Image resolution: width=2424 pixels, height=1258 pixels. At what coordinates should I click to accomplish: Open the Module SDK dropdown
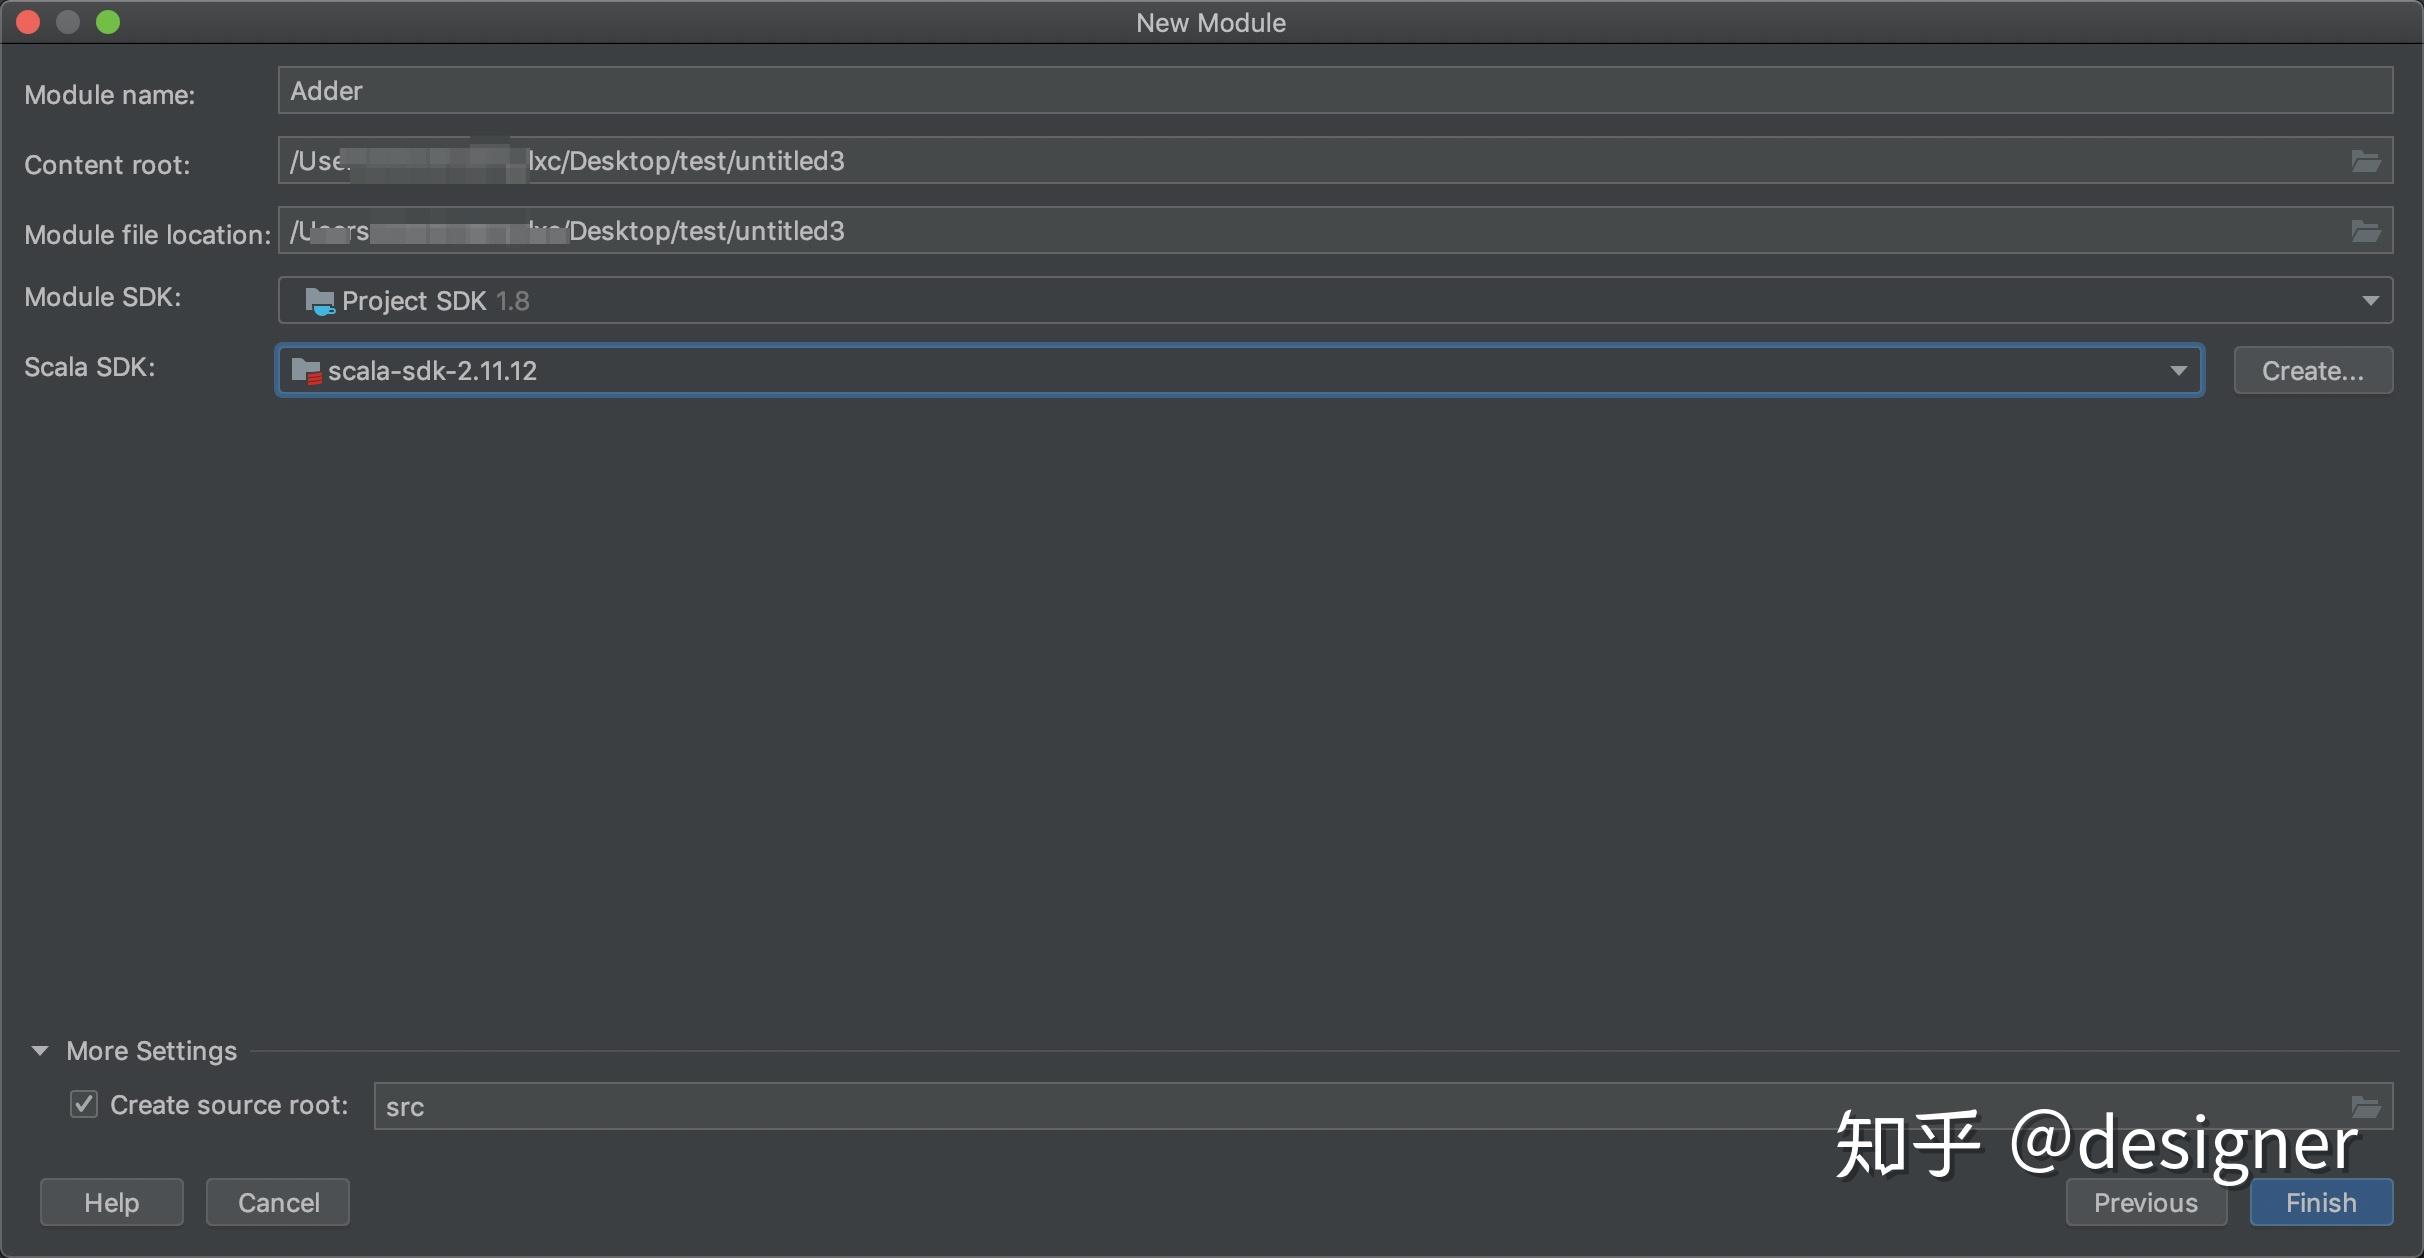[1335, 300]
